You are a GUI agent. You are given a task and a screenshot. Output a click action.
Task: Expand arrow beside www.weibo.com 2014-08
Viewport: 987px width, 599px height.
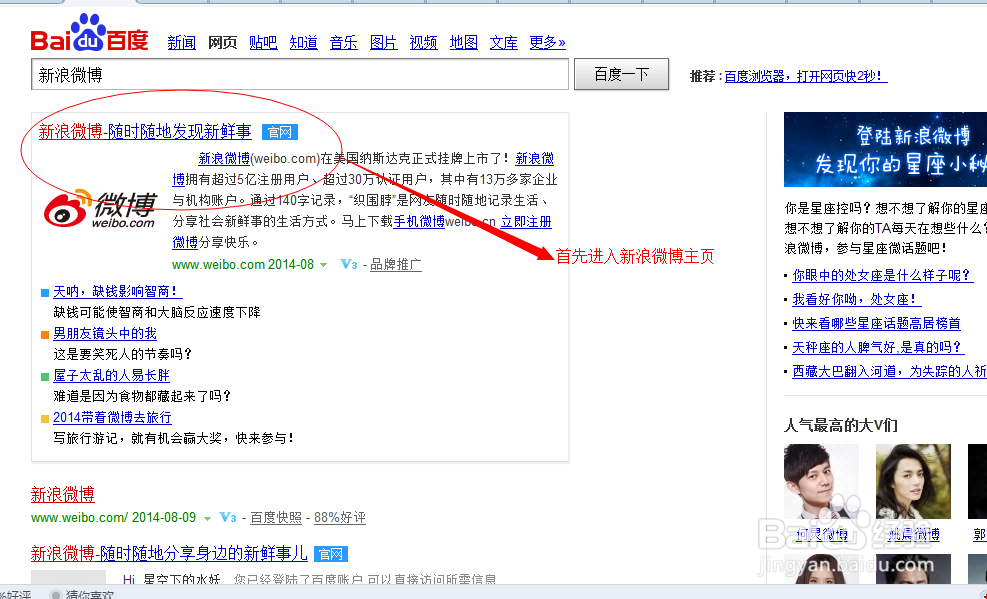tap(324, 266)
